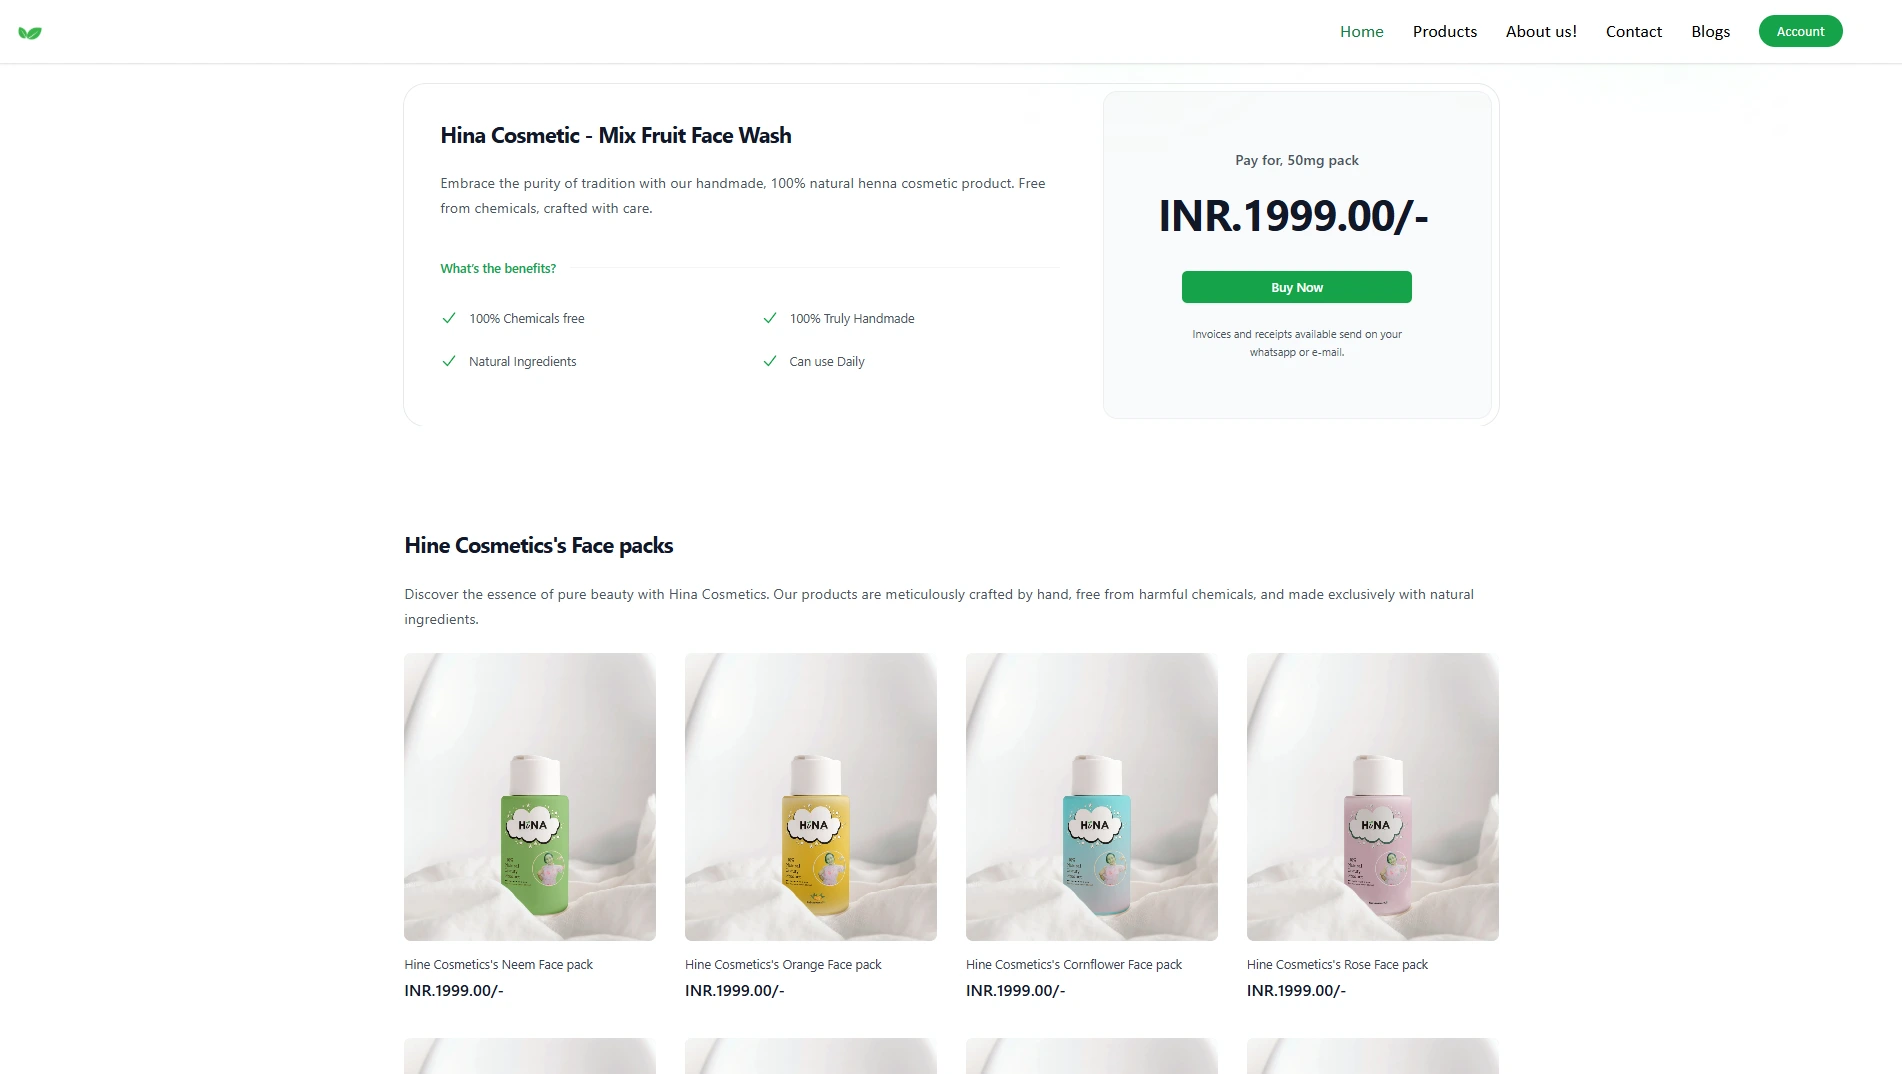
Task: Open the Contact page
Action: pyautogui.click(x=1633, y=31)
